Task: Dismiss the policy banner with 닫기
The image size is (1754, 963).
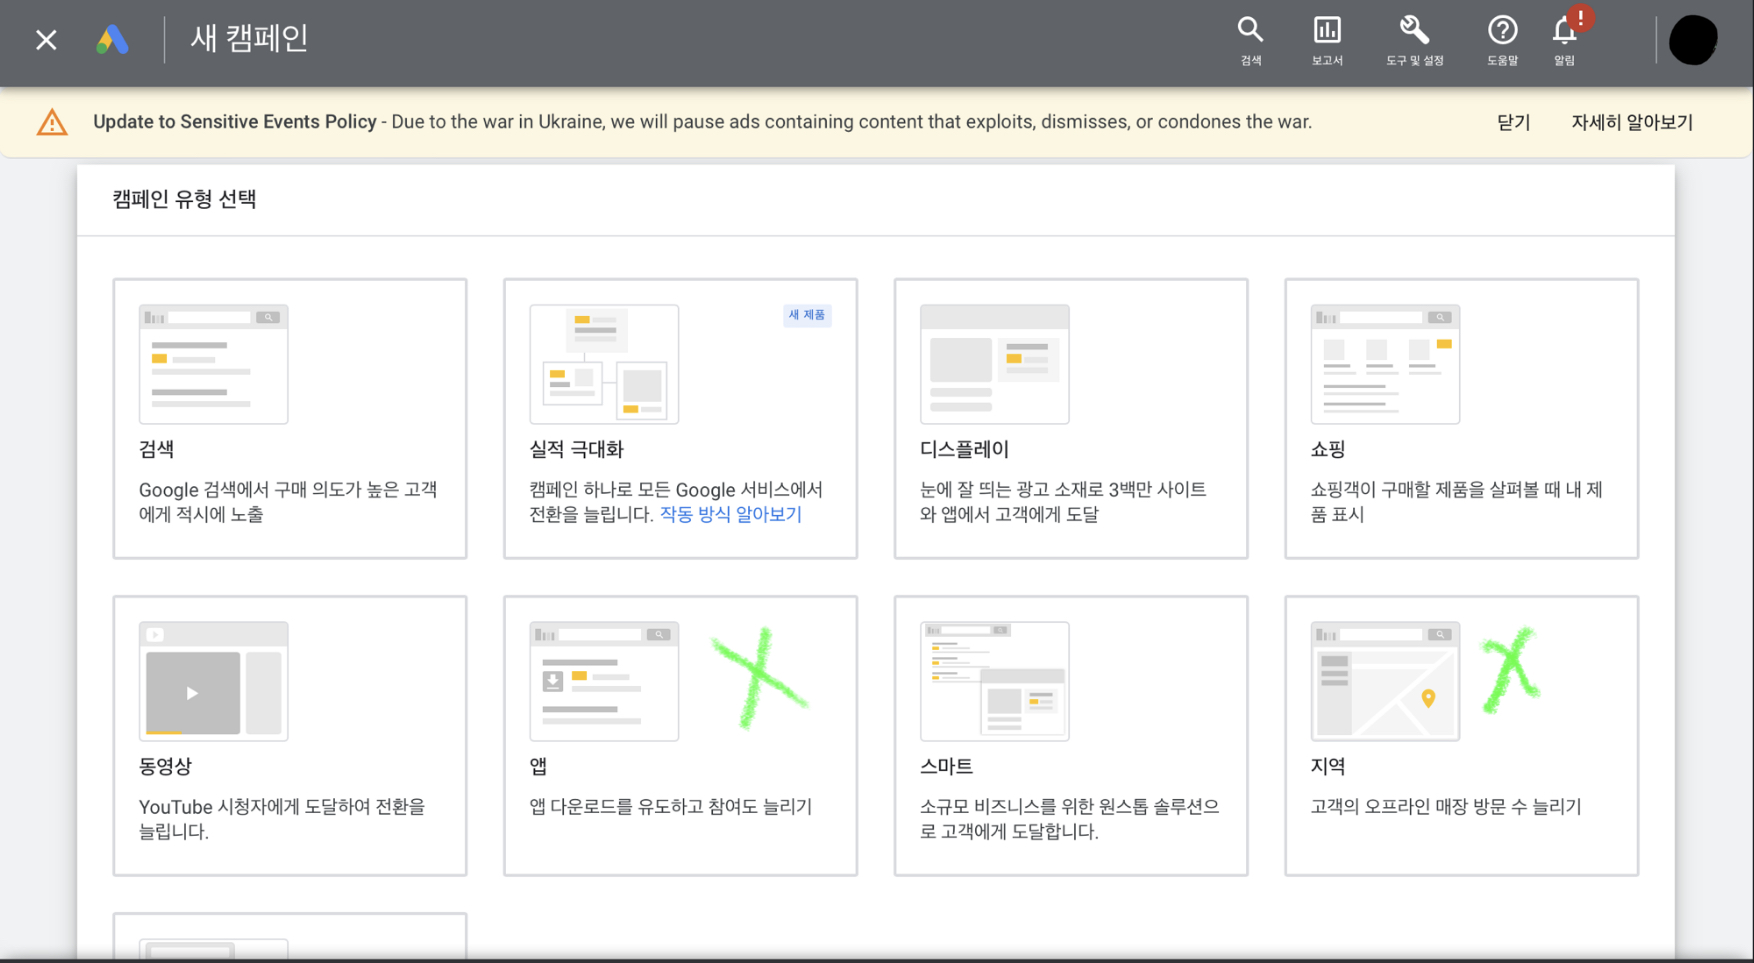Action: click(1513, 122)
